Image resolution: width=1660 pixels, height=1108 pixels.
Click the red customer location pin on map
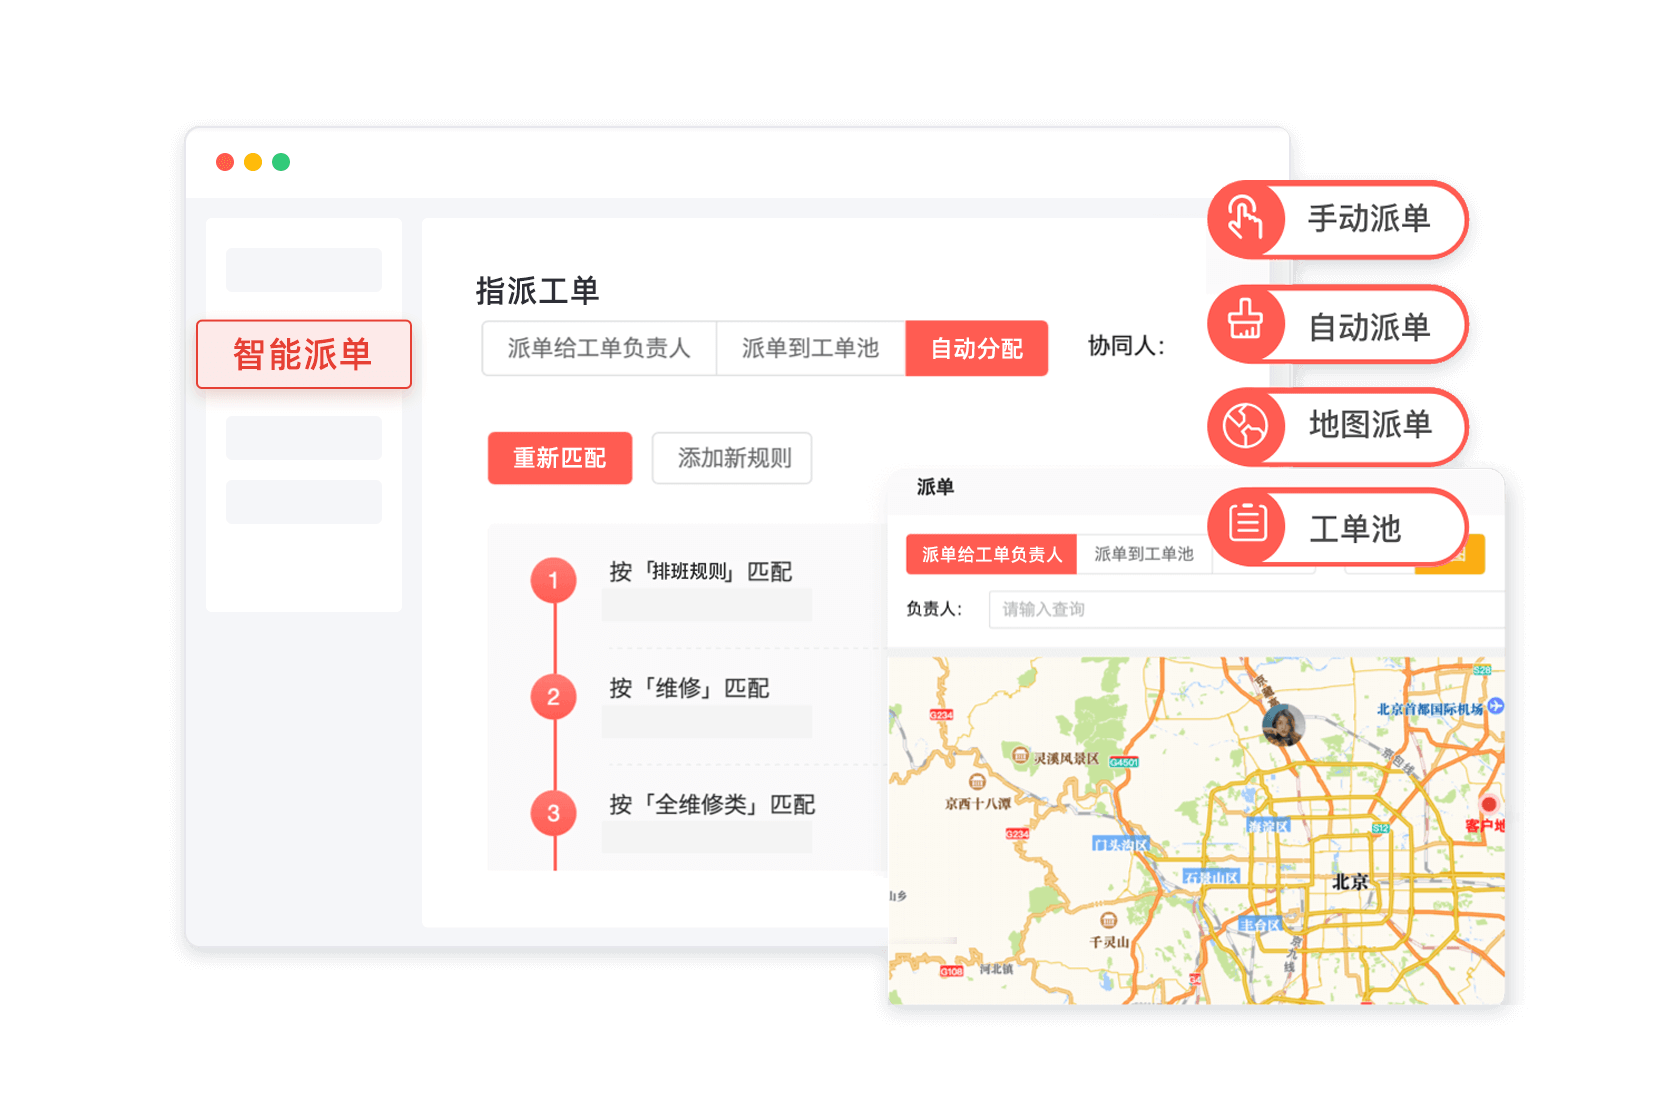point(1488,804)
